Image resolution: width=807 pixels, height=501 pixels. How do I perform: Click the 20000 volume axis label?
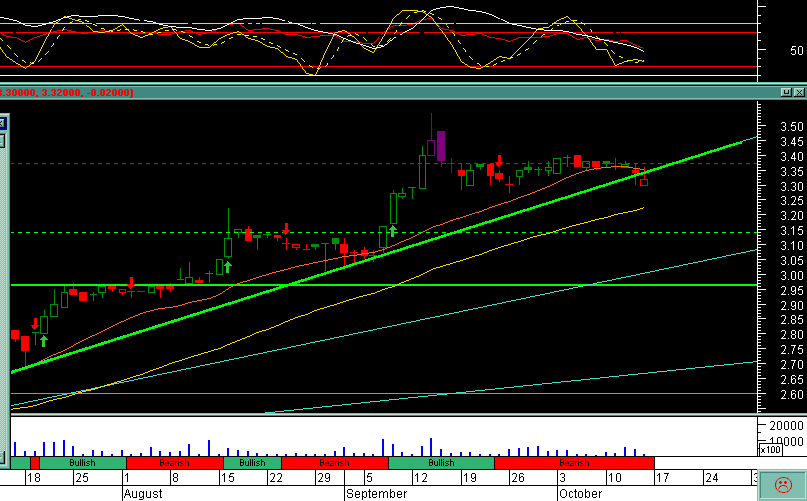tap(786, 425)
